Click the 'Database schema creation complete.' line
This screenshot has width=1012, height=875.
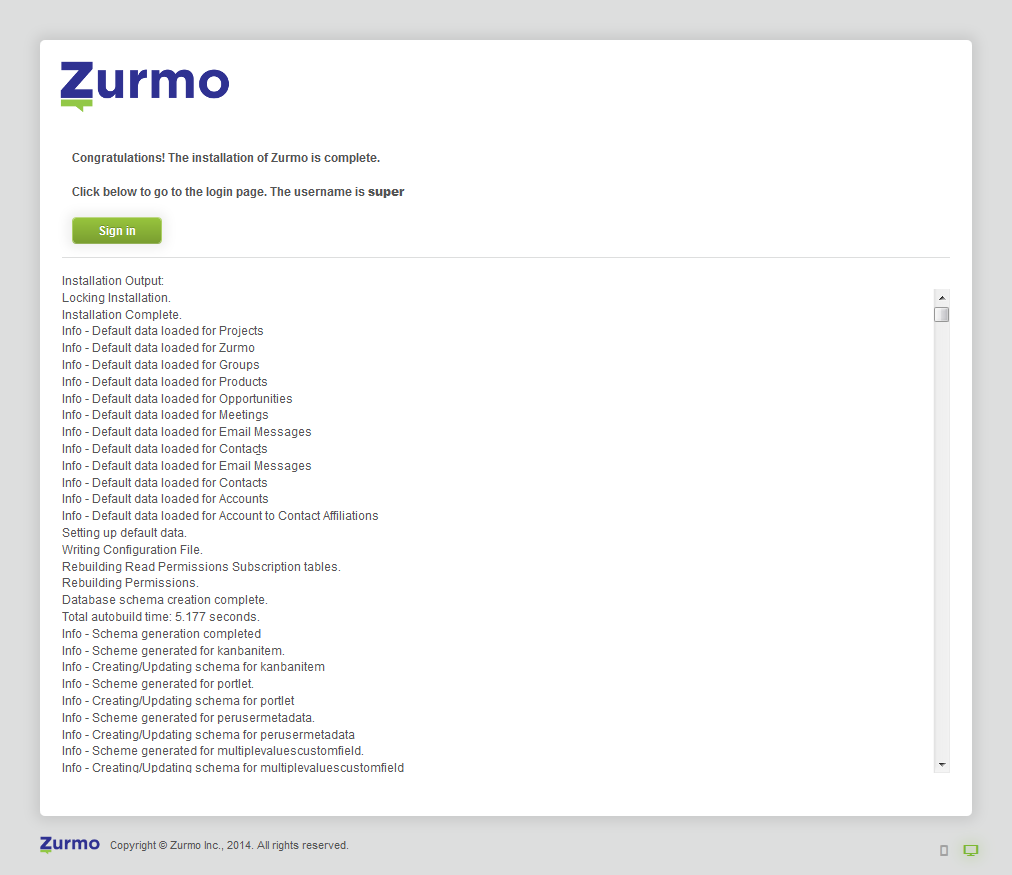pyautogui.click(x=165, y=600)
